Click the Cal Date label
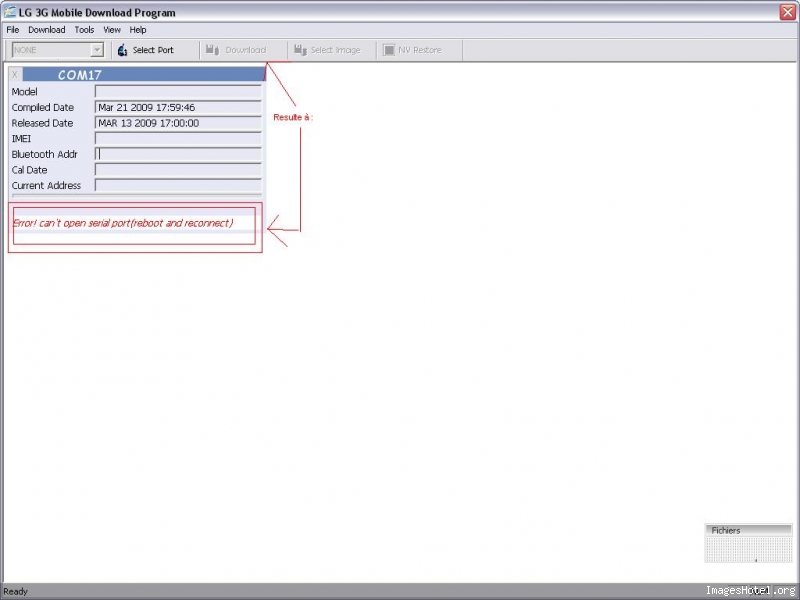800x600 pixels. [x=30, y=170]
